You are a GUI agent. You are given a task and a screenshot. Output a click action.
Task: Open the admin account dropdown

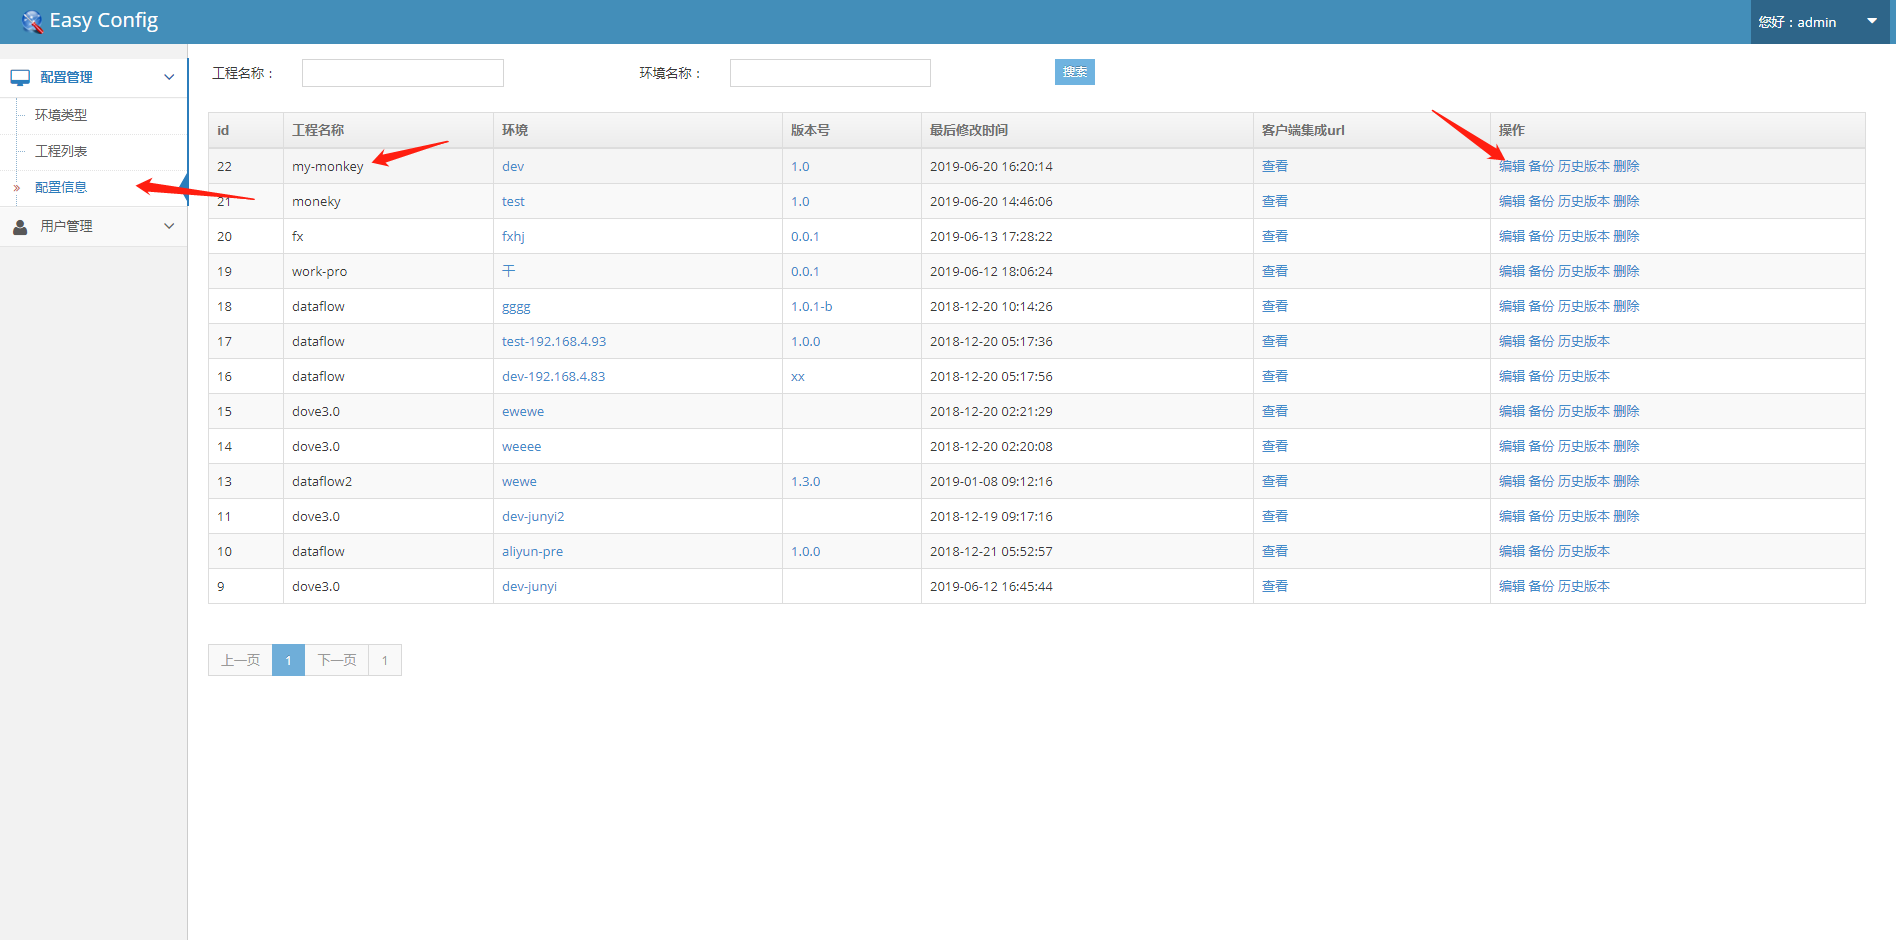pos(1871,20)
